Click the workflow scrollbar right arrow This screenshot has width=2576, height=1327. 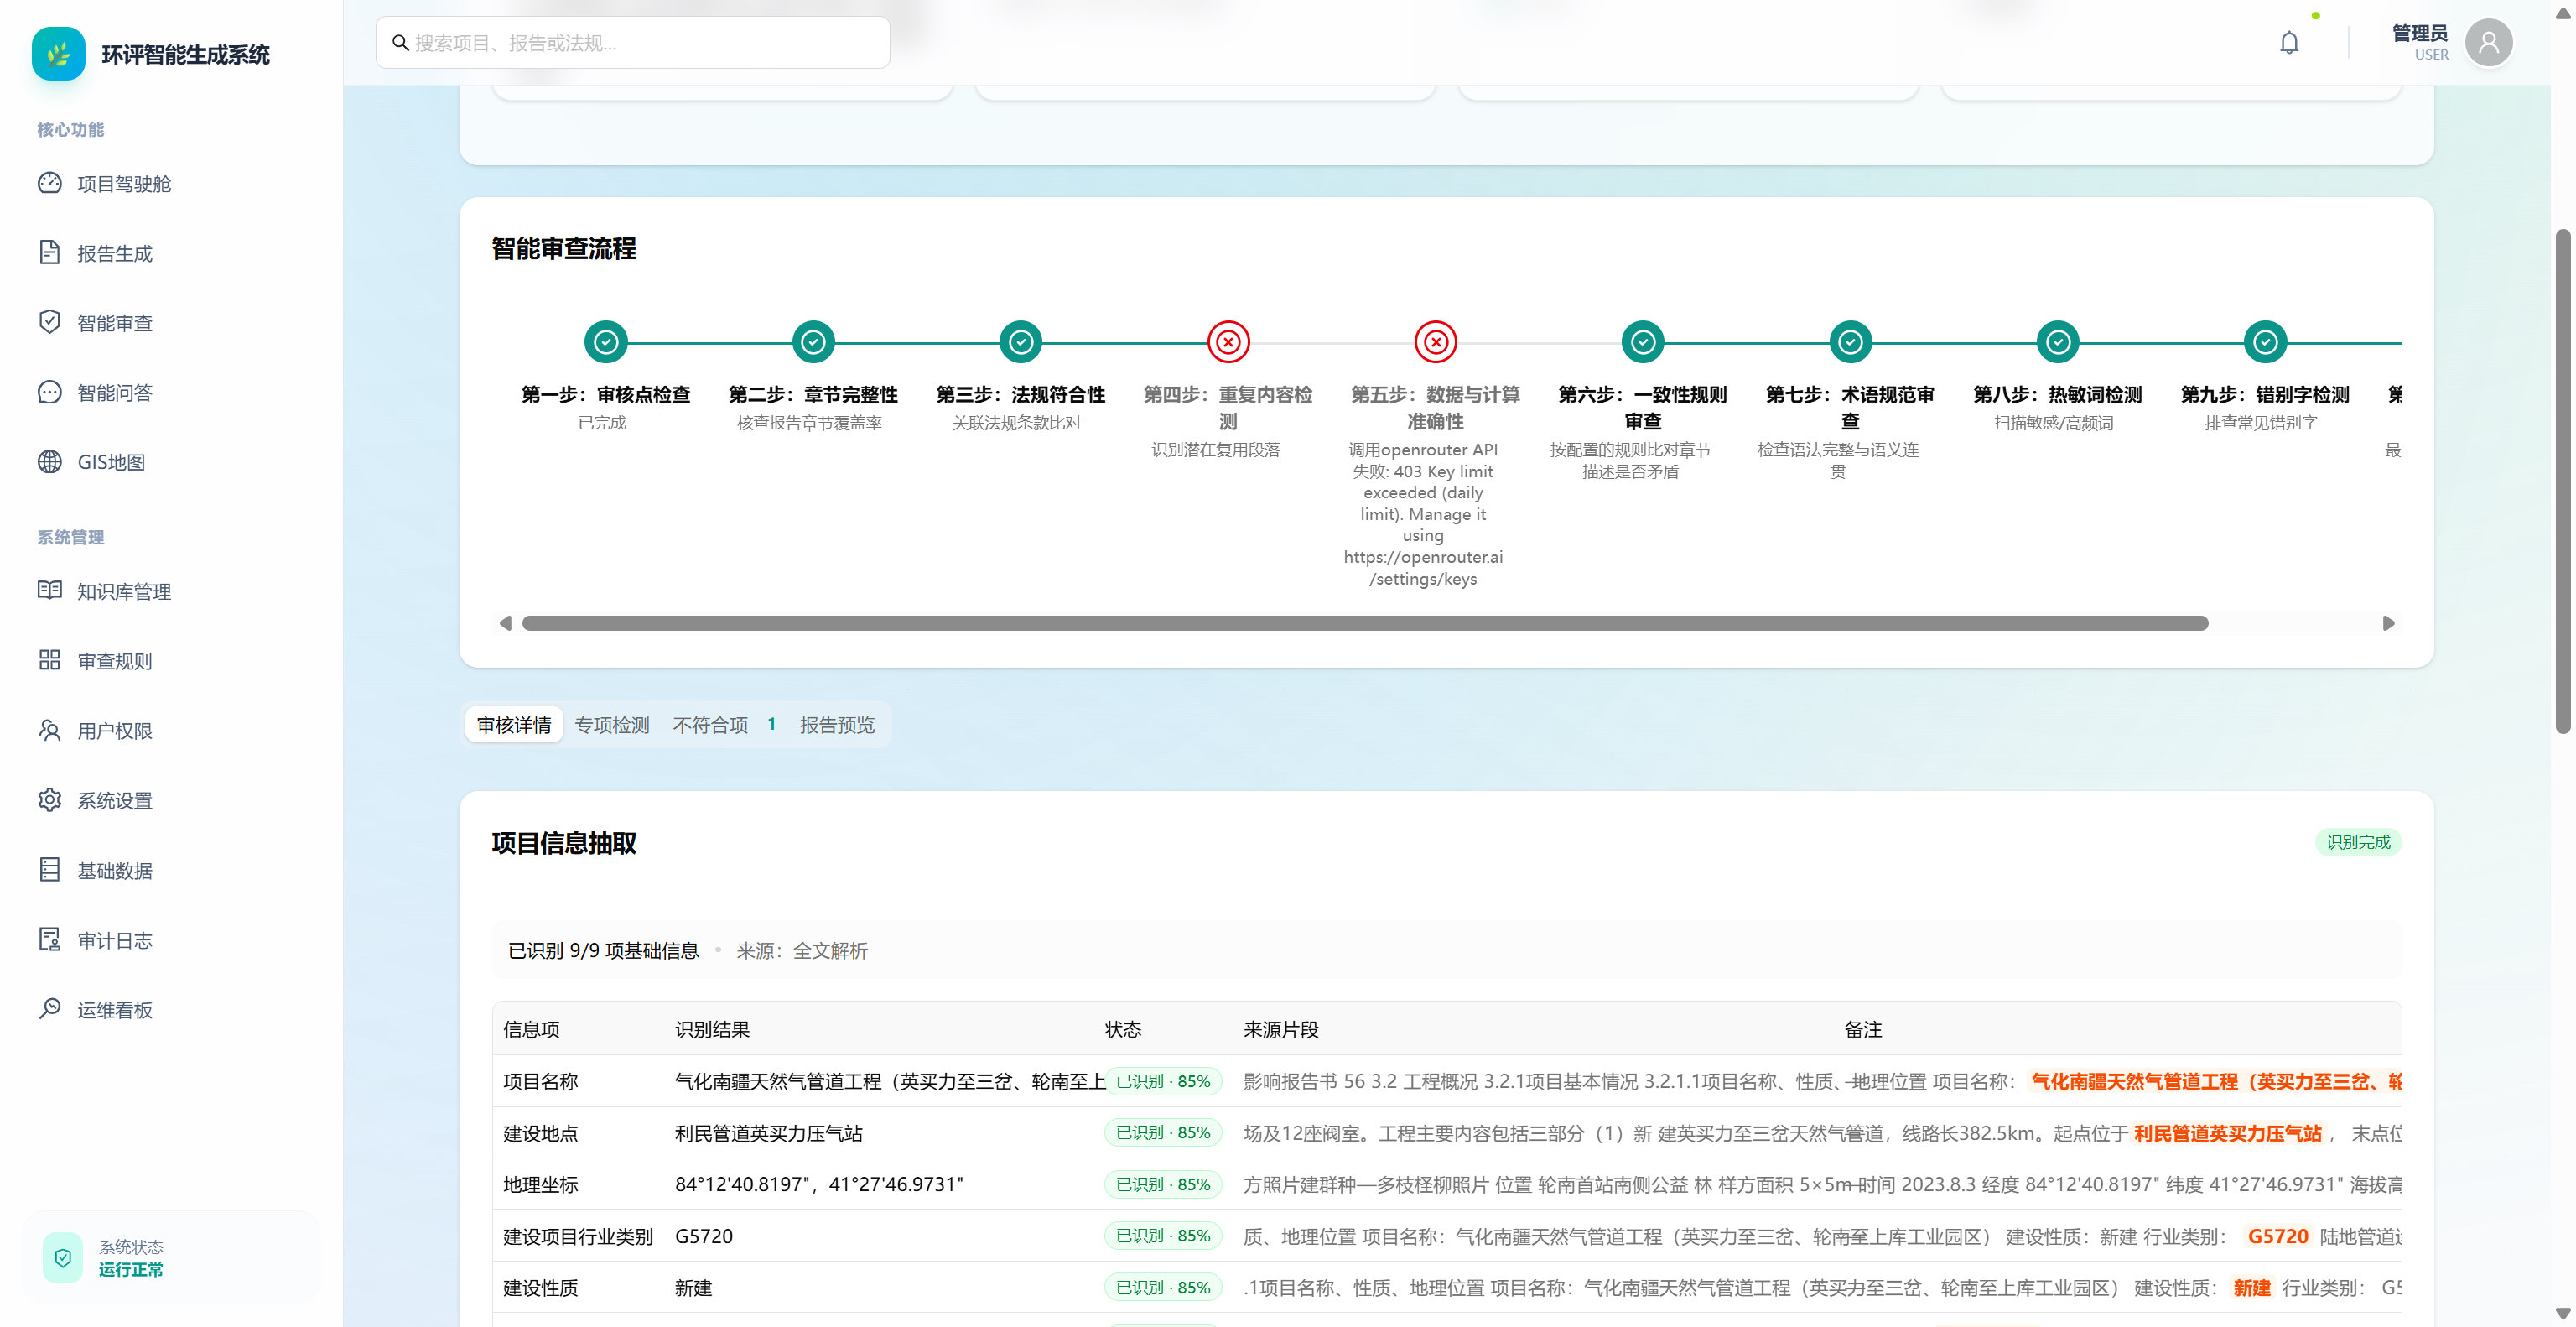point(2389,623)
